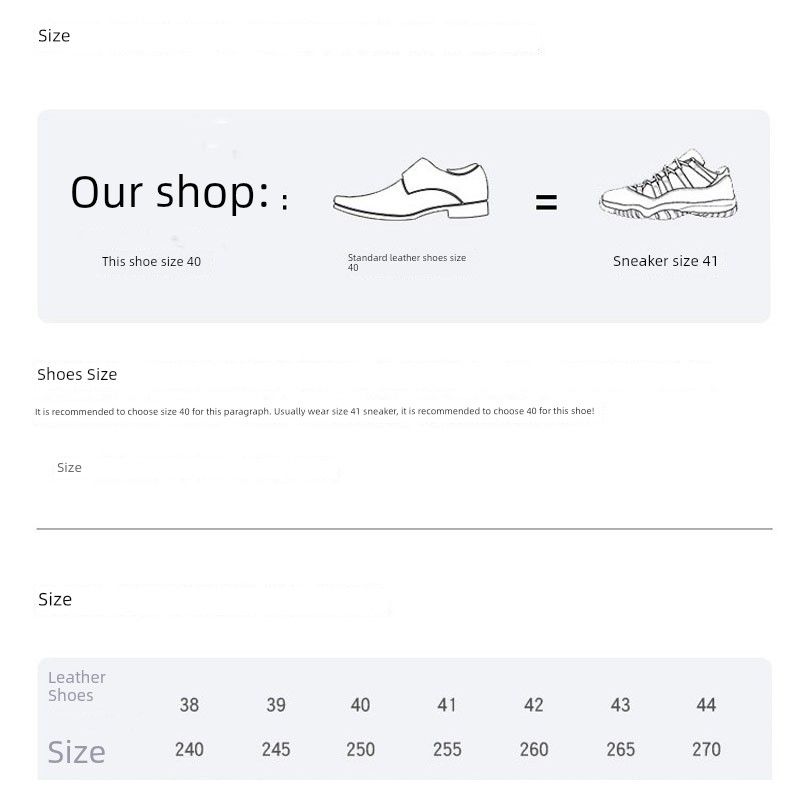Select leather shoe size 40 in table
Screen dimensions: 800x800
click(361, 705)
